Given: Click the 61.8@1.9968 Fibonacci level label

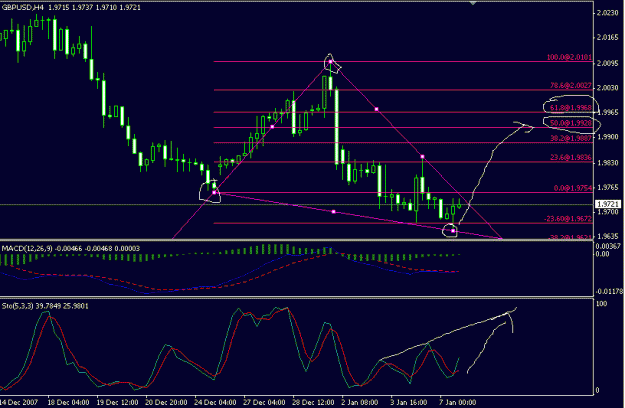Looking at the screenshot, I should (x=571, y=108).
